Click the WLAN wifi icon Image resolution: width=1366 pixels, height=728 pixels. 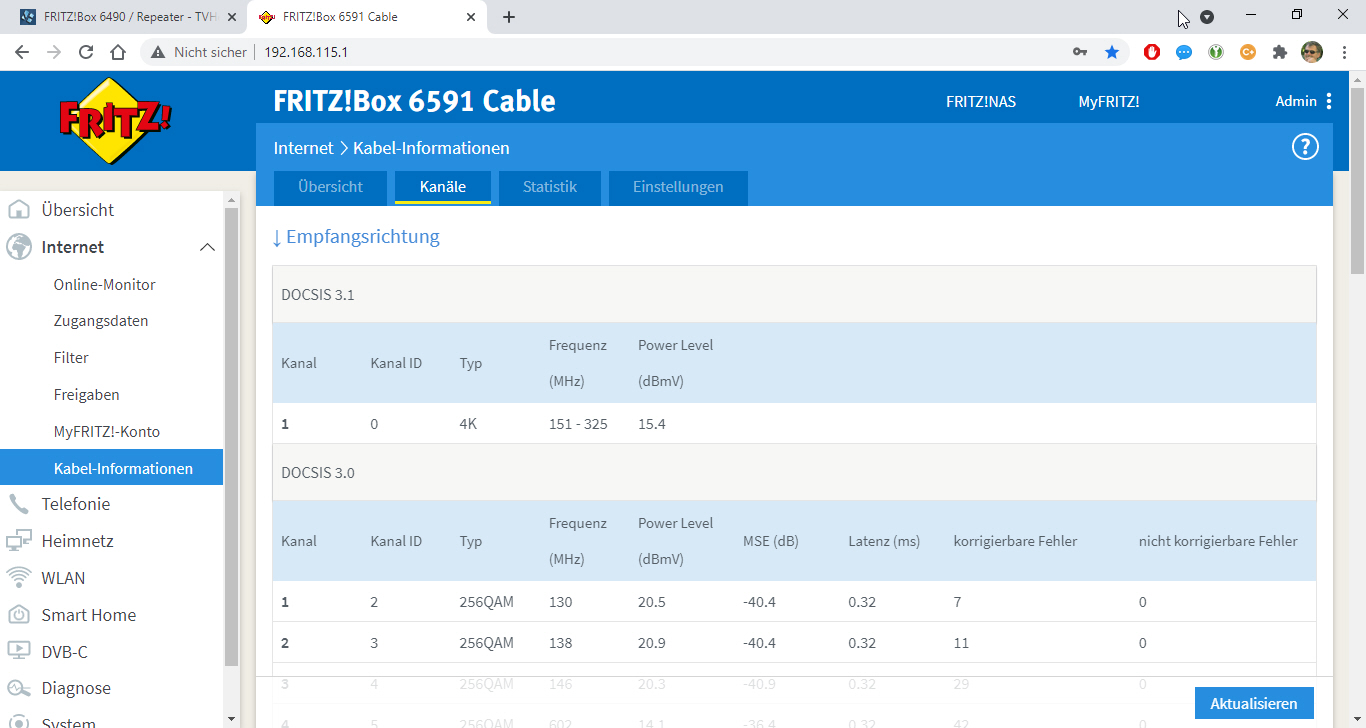[x=19, y=578]
